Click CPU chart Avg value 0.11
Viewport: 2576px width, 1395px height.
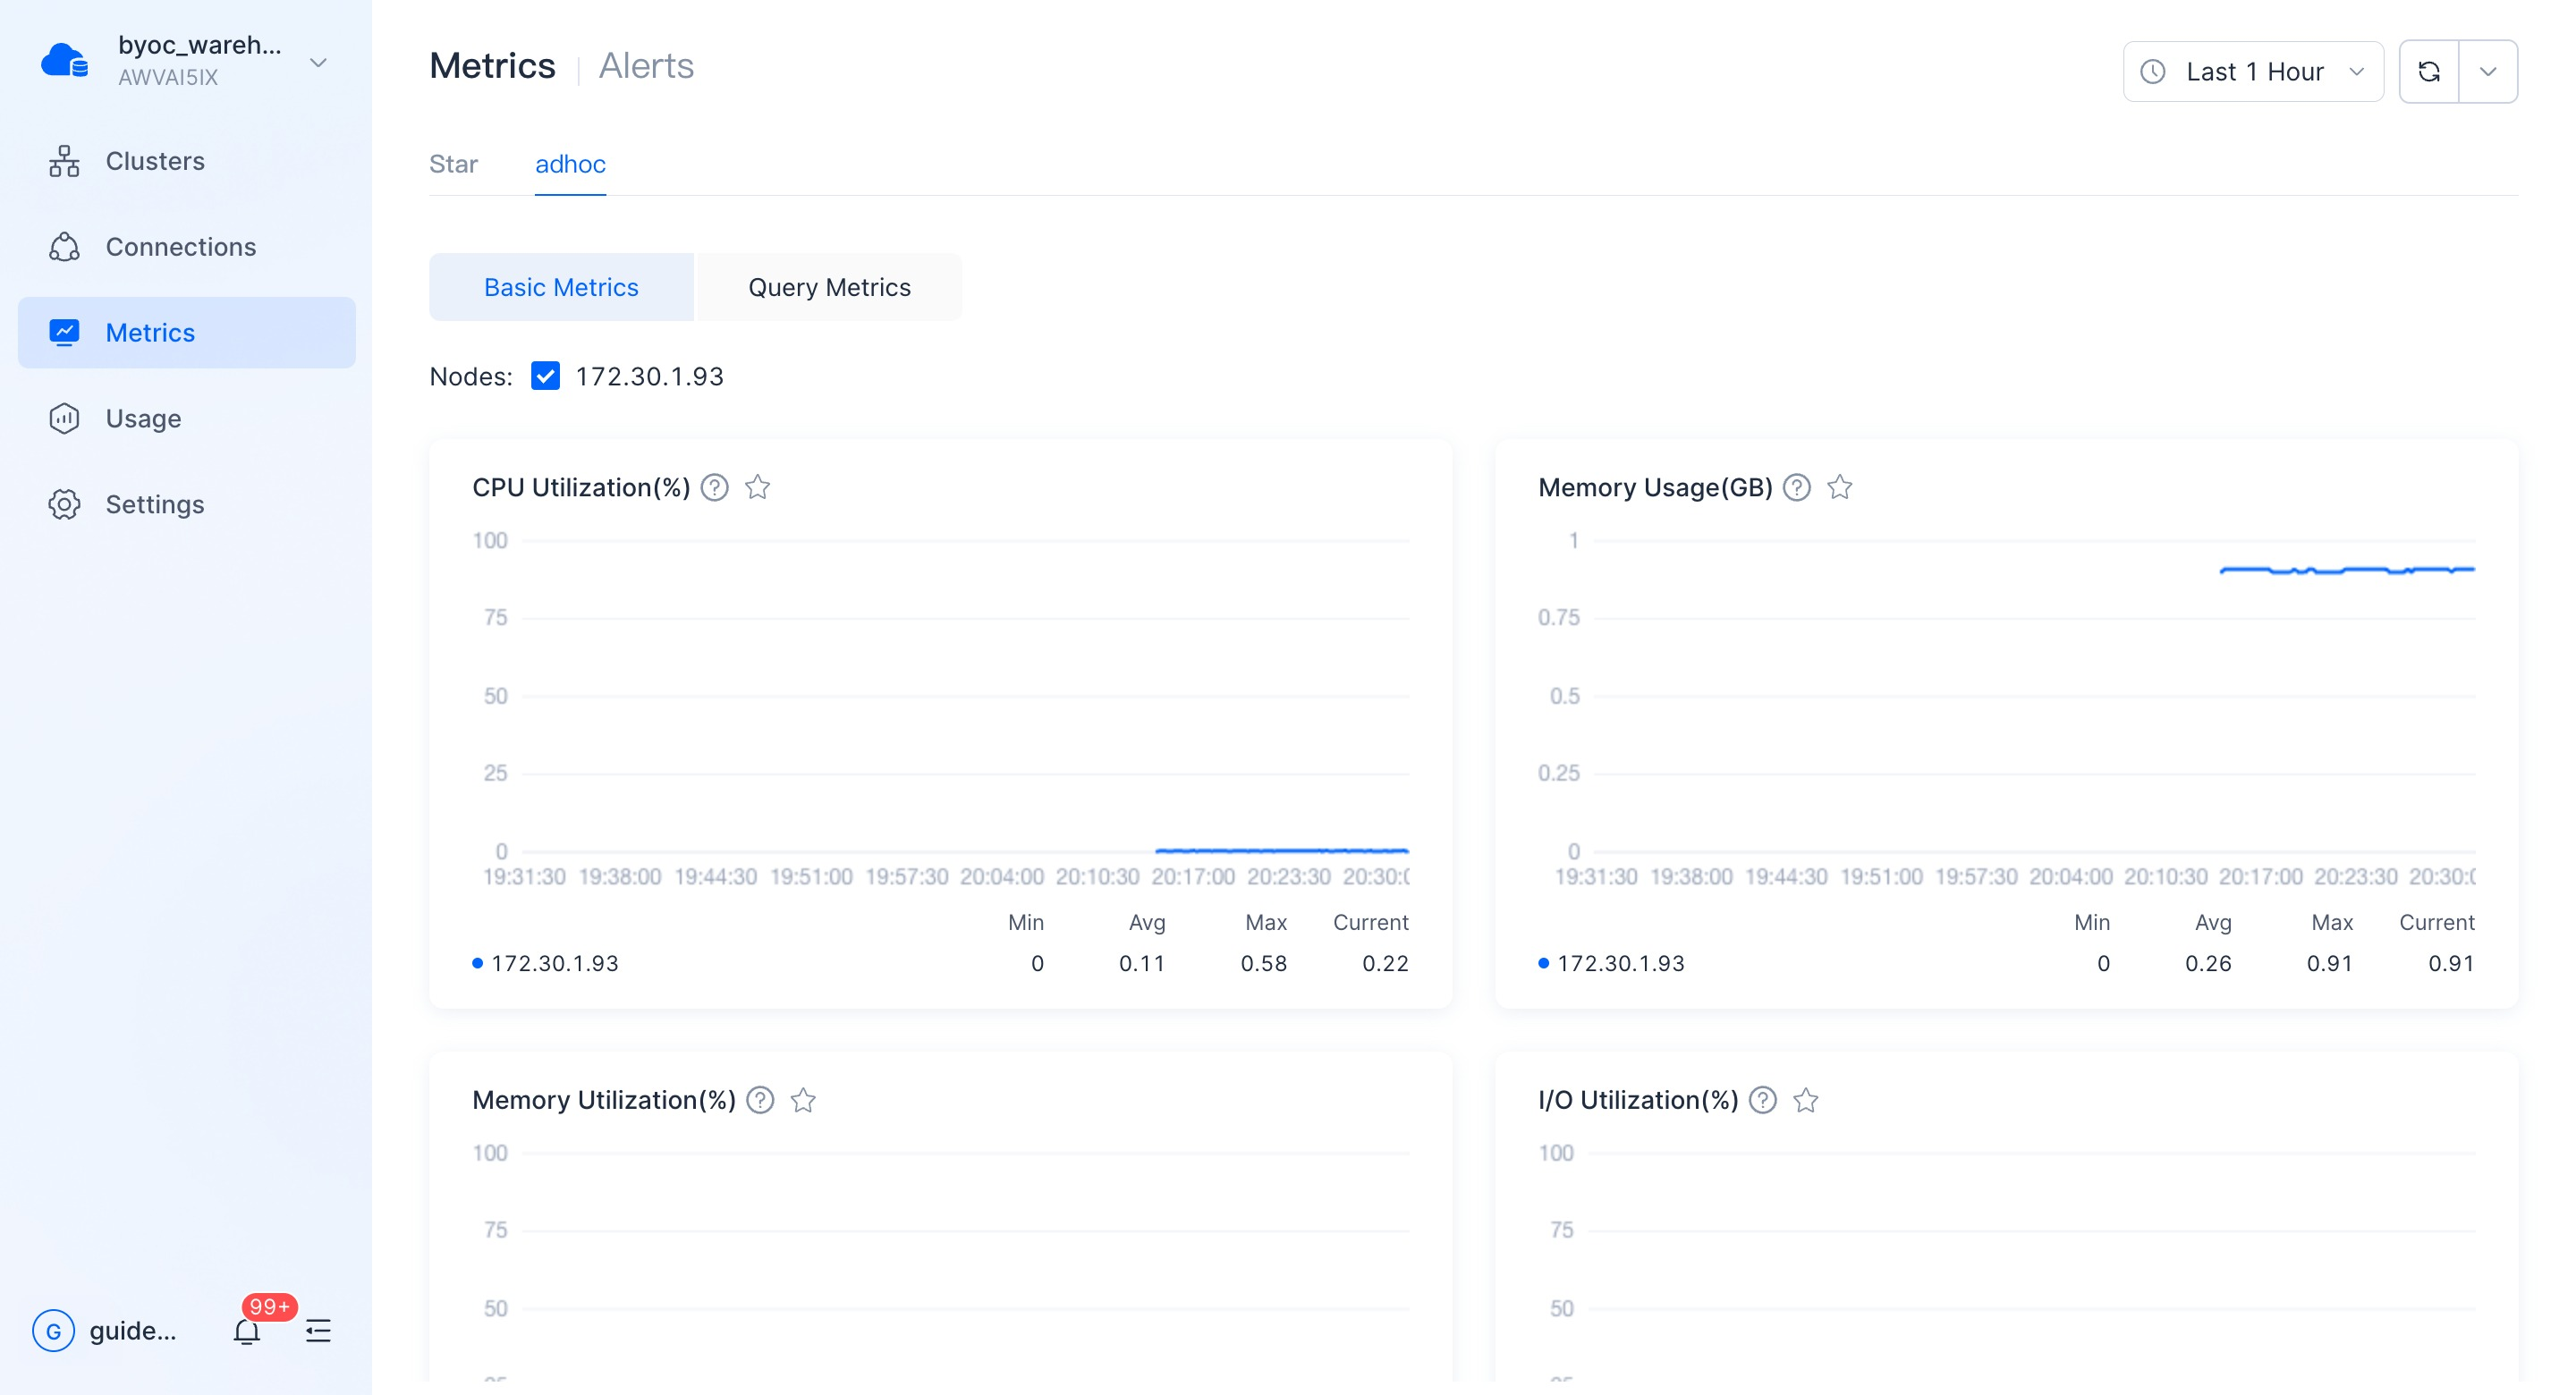(1142, 964)
